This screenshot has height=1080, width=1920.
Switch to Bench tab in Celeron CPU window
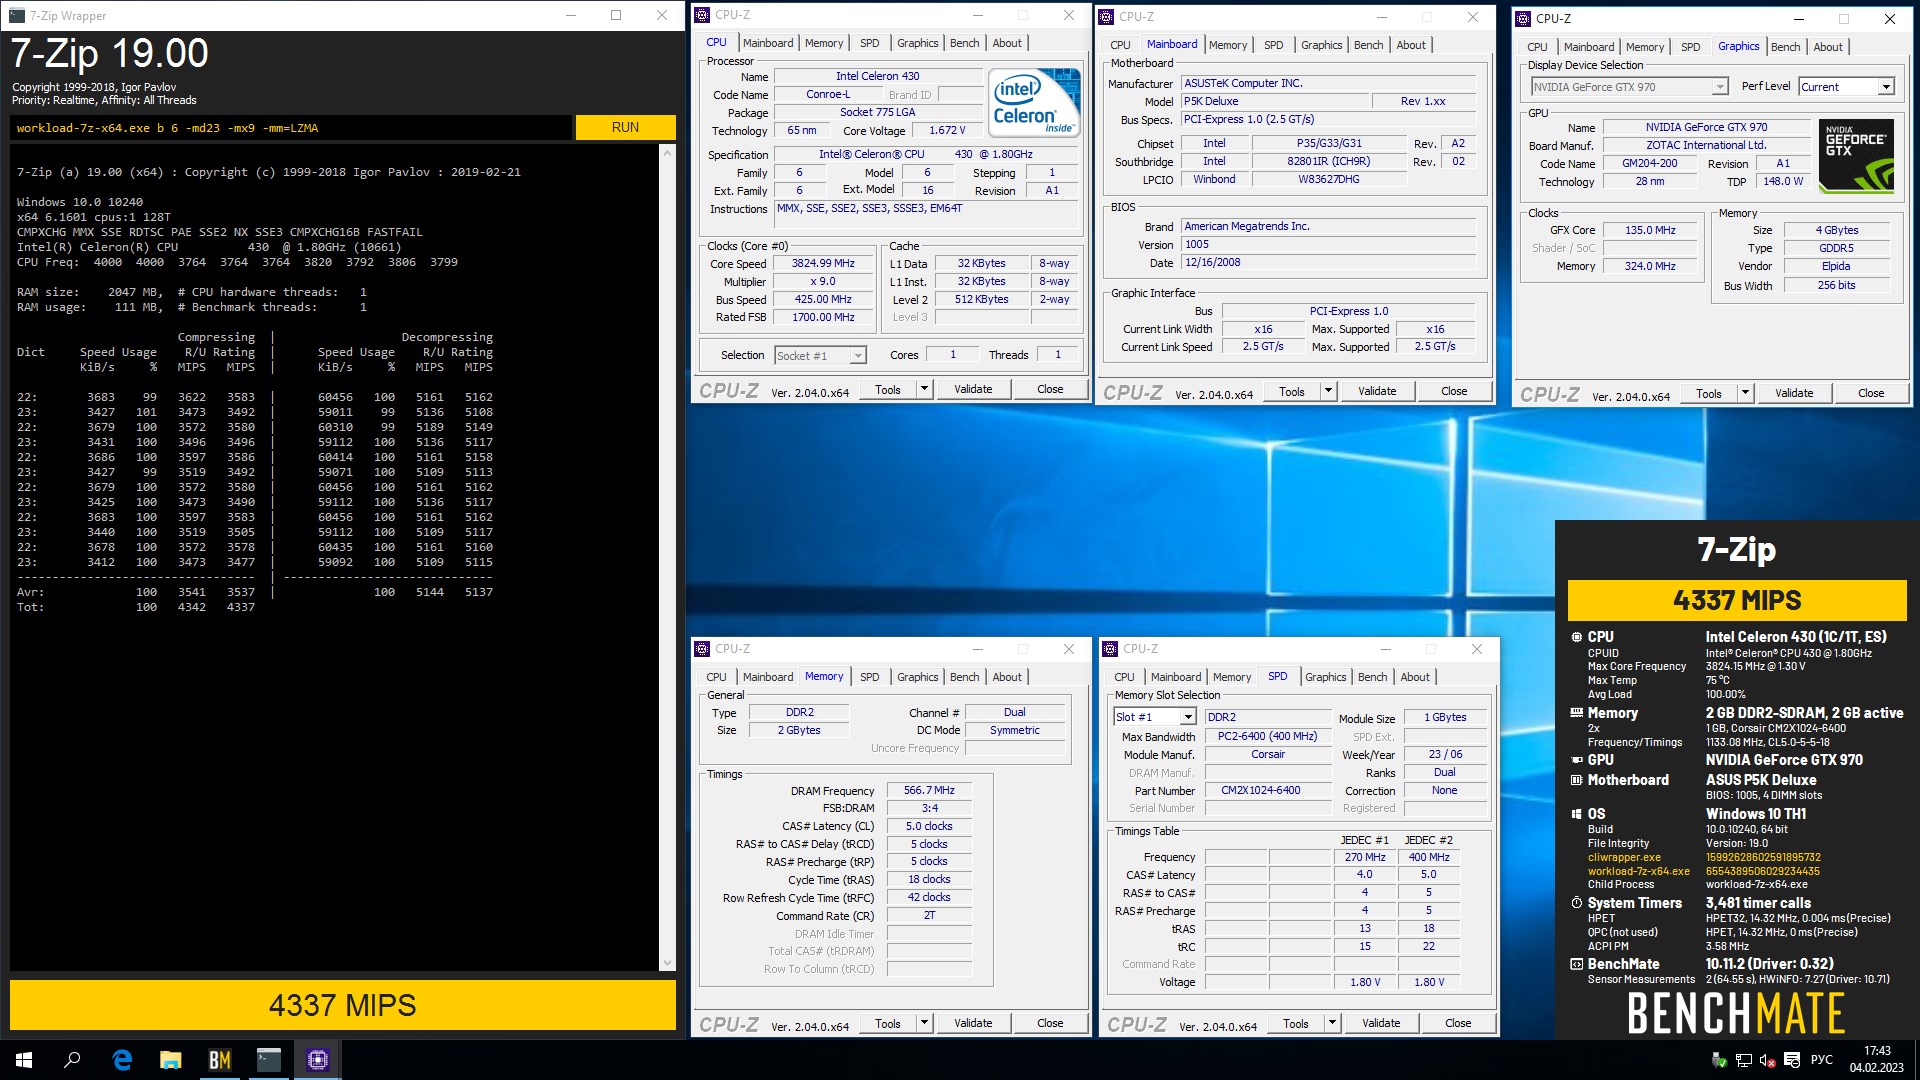pos(964,43)
